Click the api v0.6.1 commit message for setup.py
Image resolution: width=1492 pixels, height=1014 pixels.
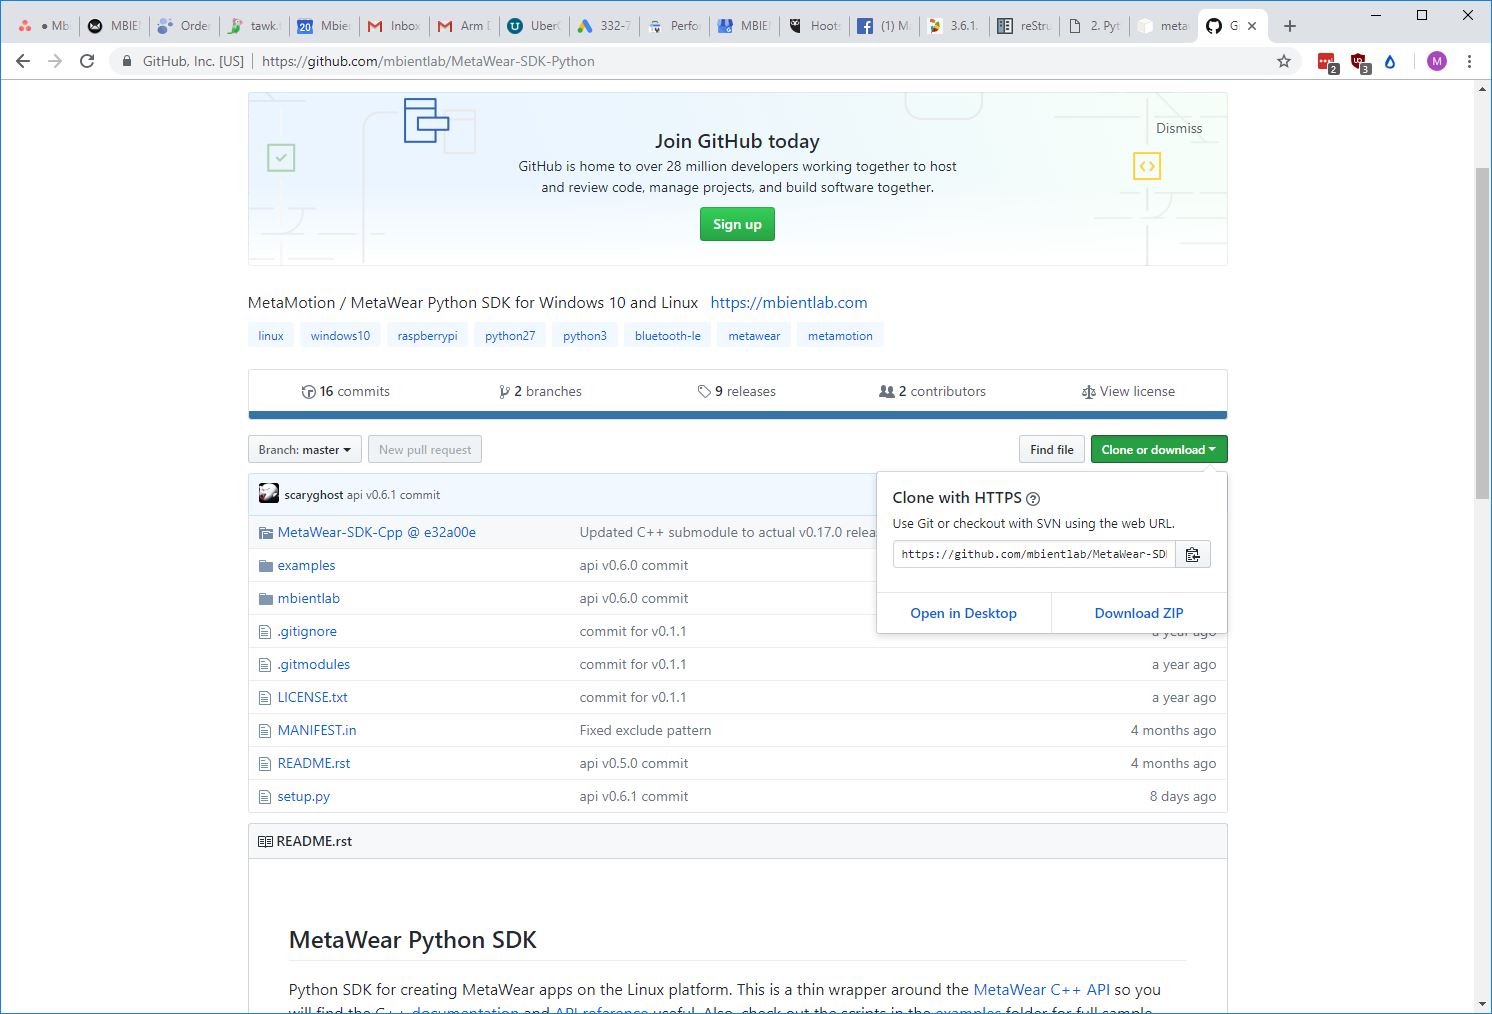[634, 796]
